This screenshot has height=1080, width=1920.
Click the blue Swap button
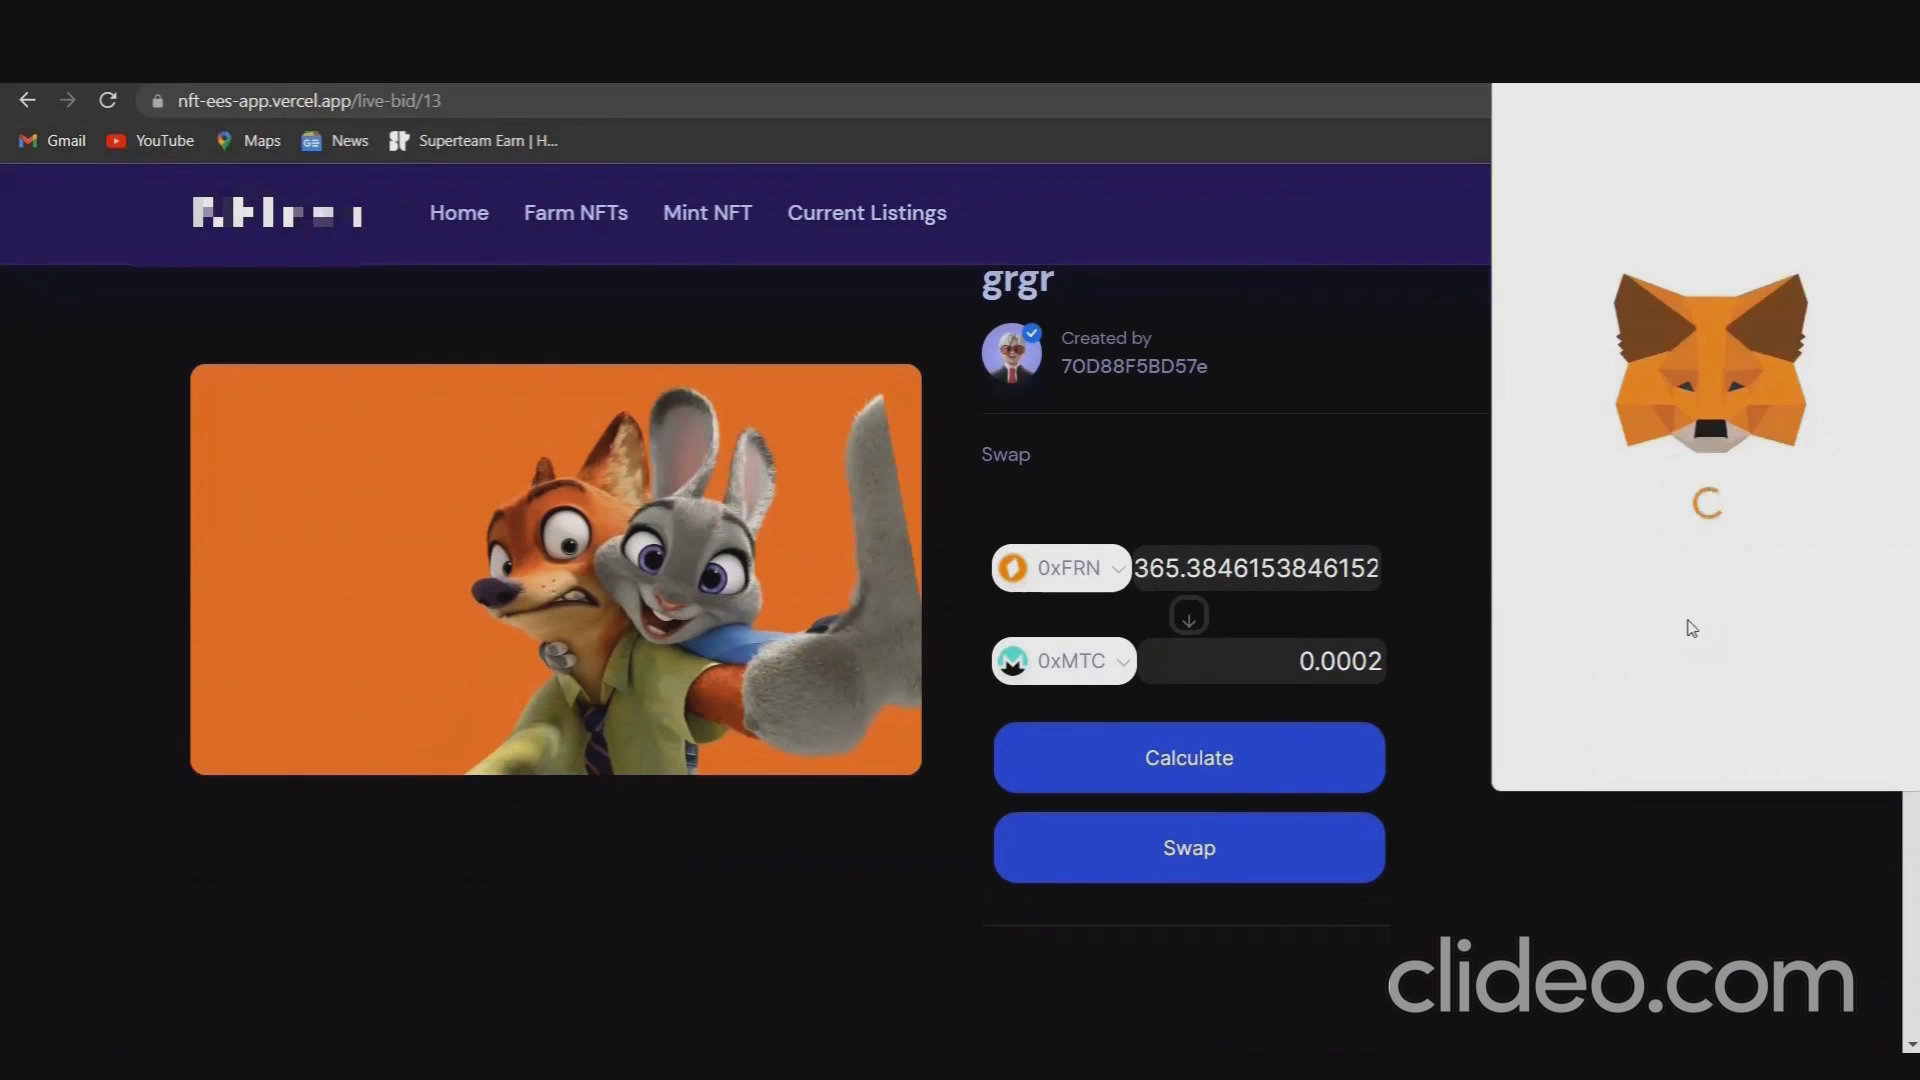coord(1189,848)
